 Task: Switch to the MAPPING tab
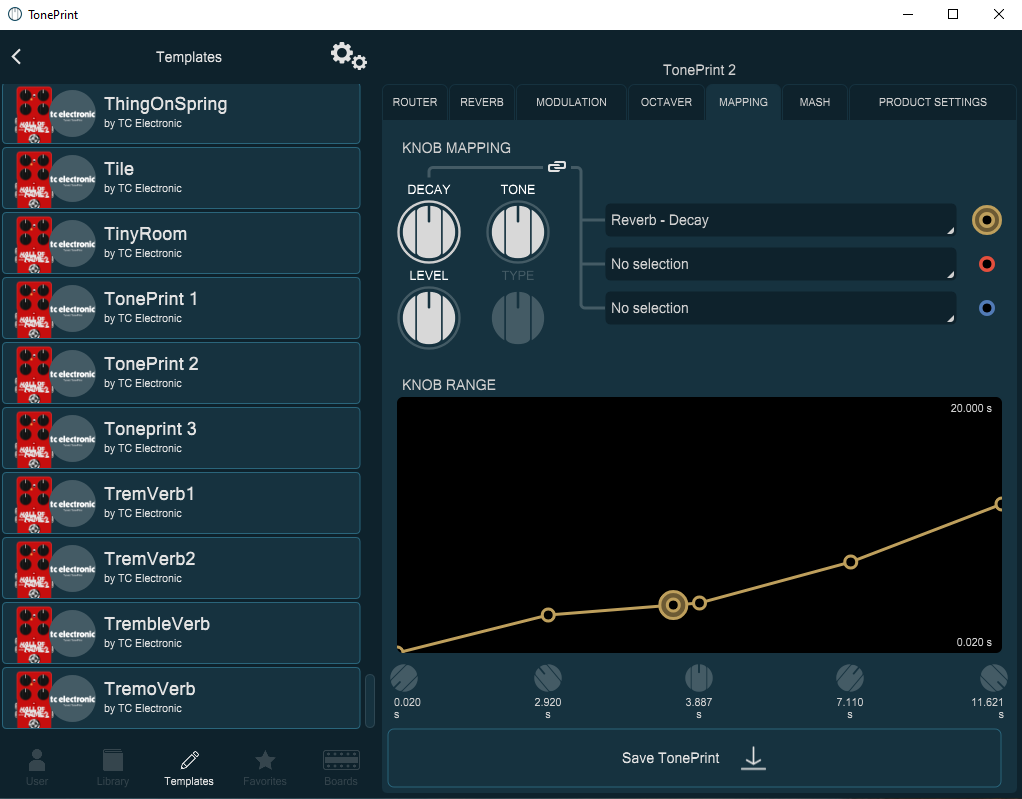(743, 102)
